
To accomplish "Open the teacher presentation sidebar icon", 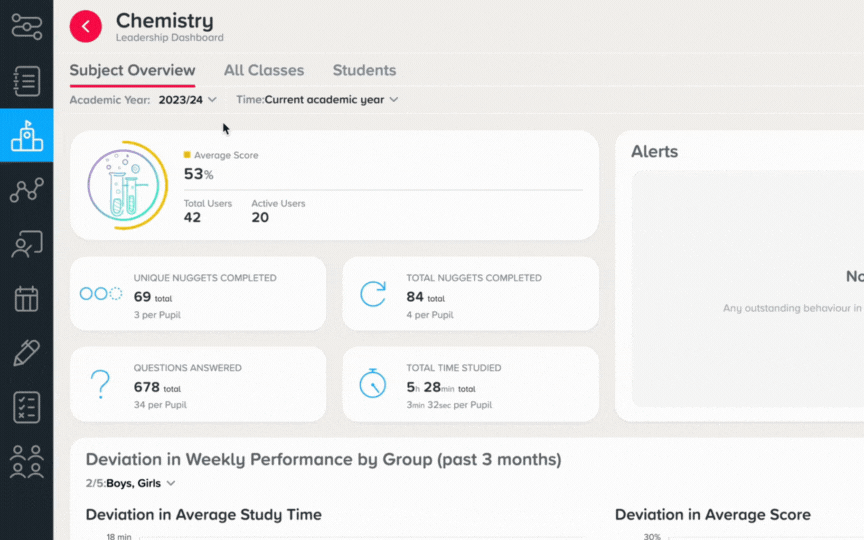I will pos(26,244).
